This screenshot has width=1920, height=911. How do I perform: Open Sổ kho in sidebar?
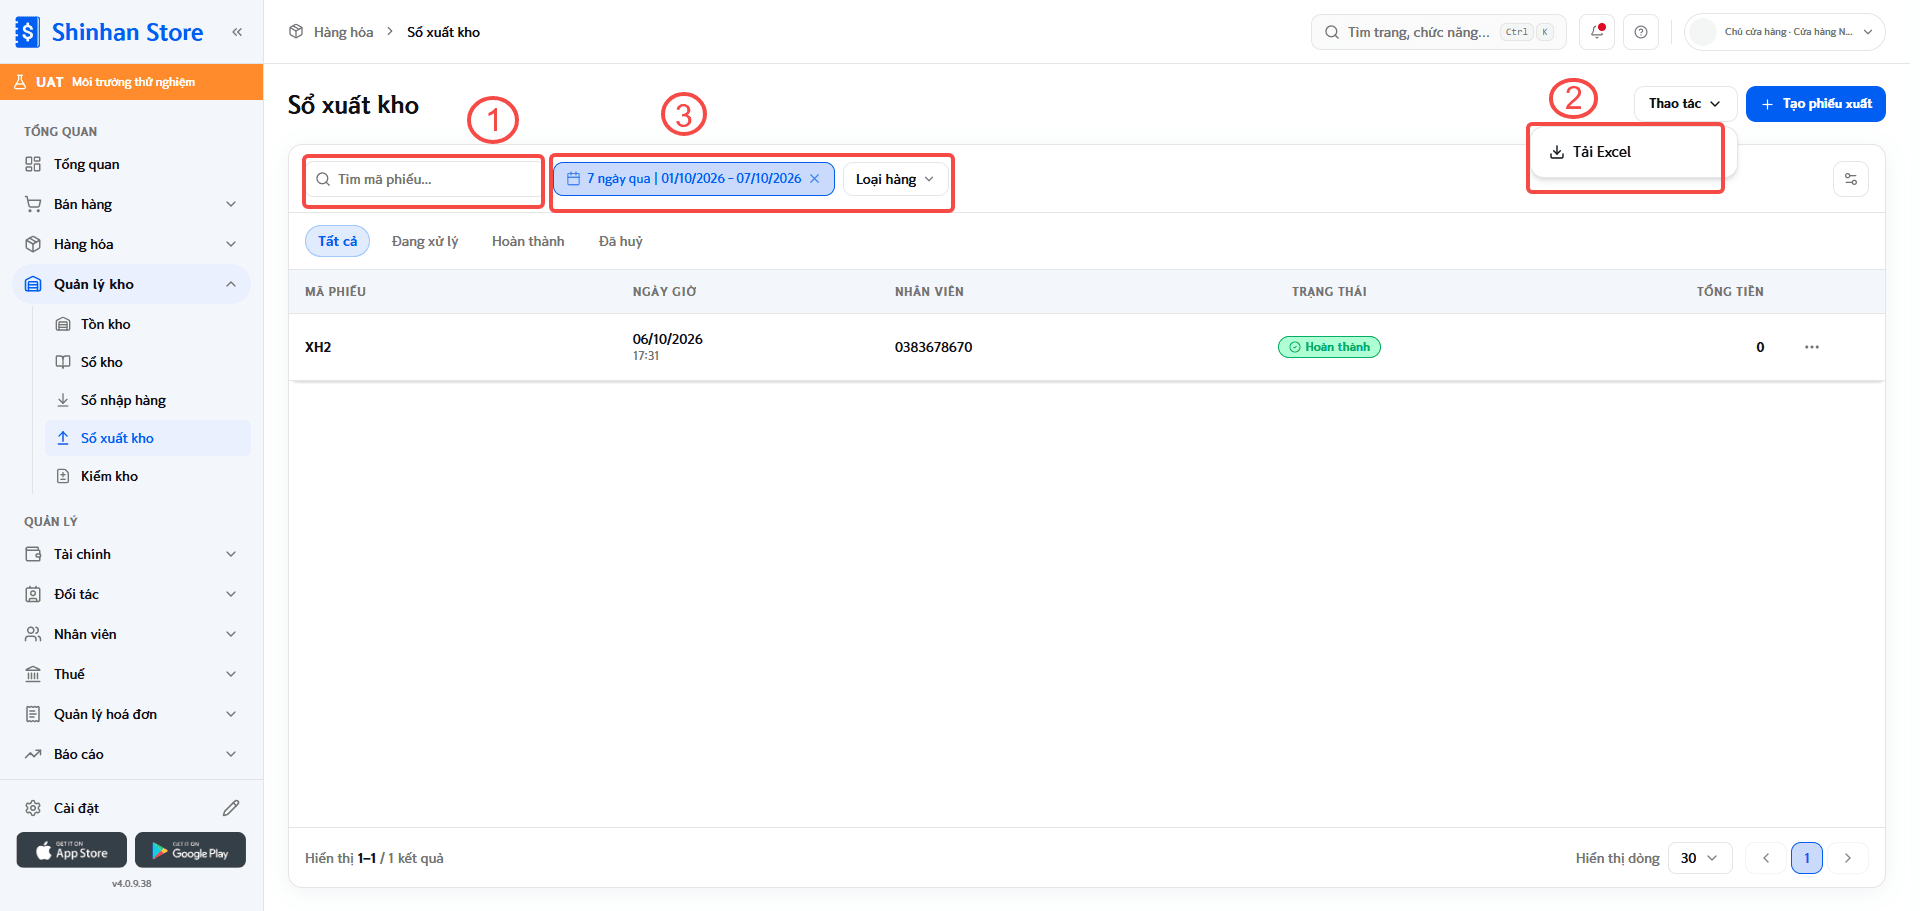tap(148, 362)
